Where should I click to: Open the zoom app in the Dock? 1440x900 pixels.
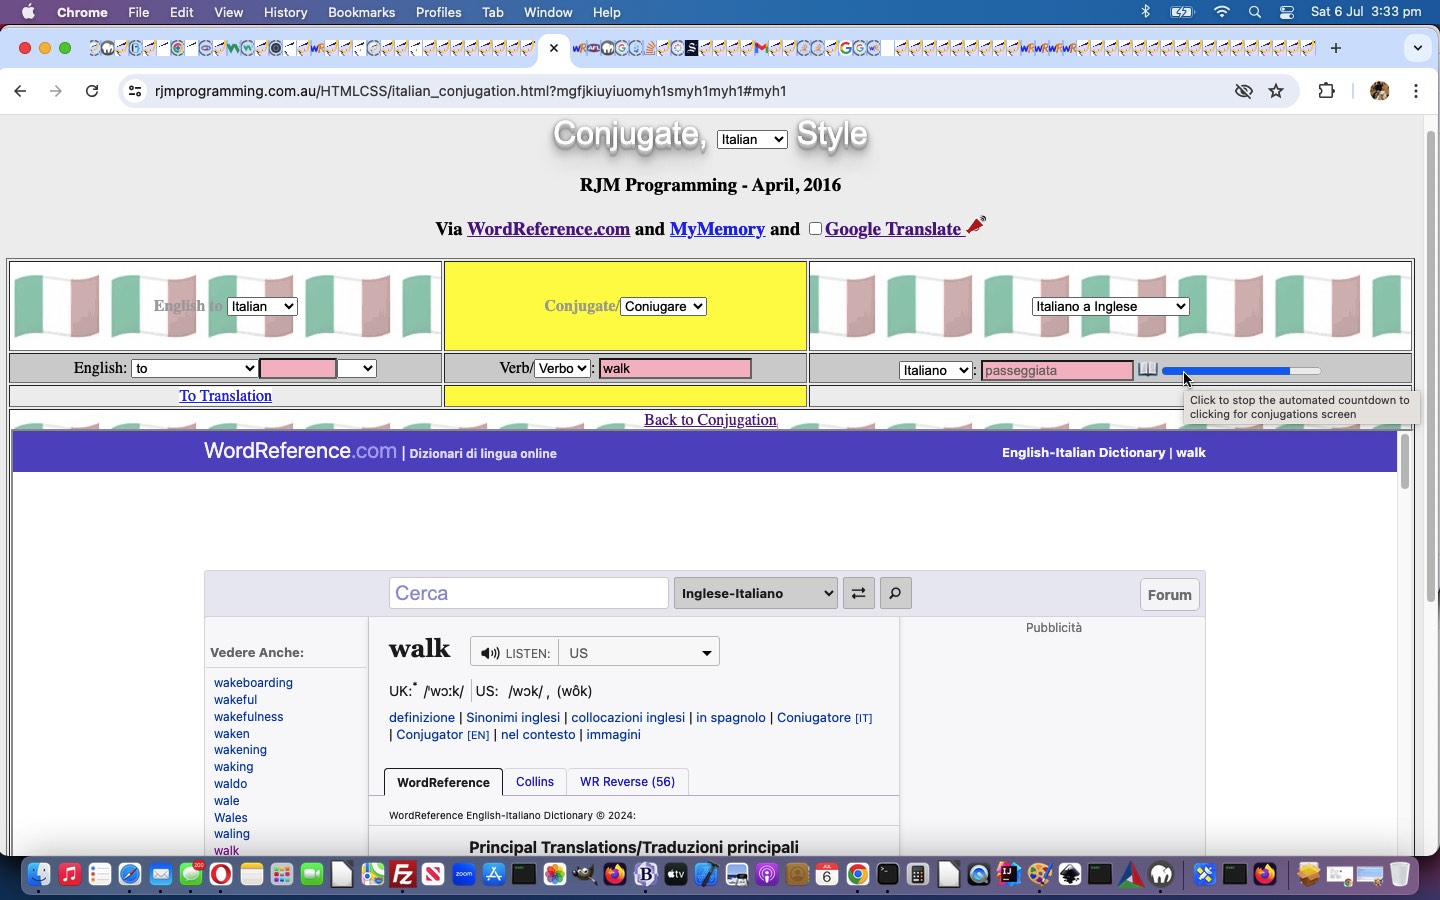(x=464, y=875)
